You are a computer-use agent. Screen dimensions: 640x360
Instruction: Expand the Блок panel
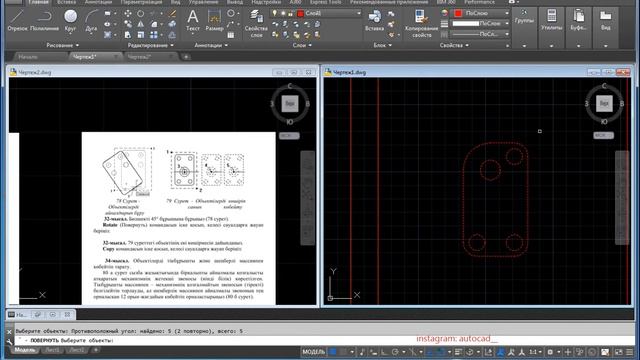coord(382,45)
